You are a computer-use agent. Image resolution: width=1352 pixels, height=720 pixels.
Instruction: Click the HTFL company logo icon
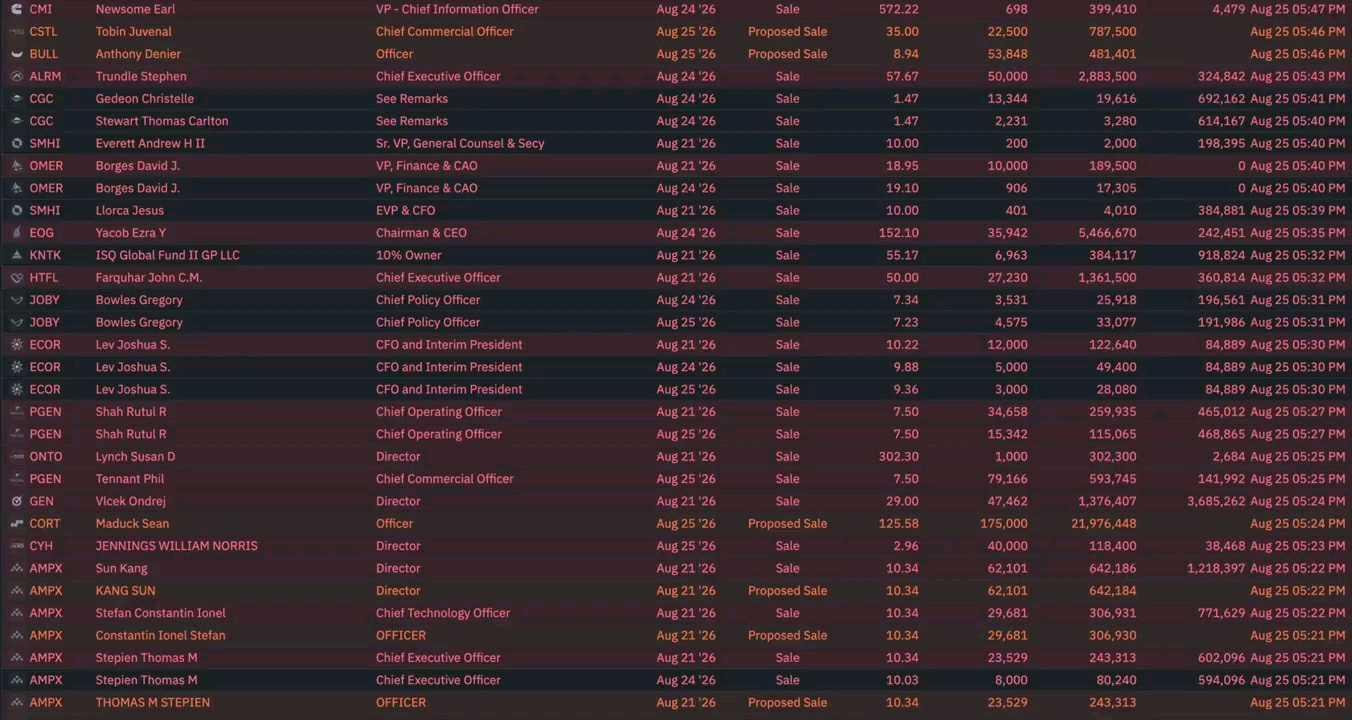pos(16,277)
